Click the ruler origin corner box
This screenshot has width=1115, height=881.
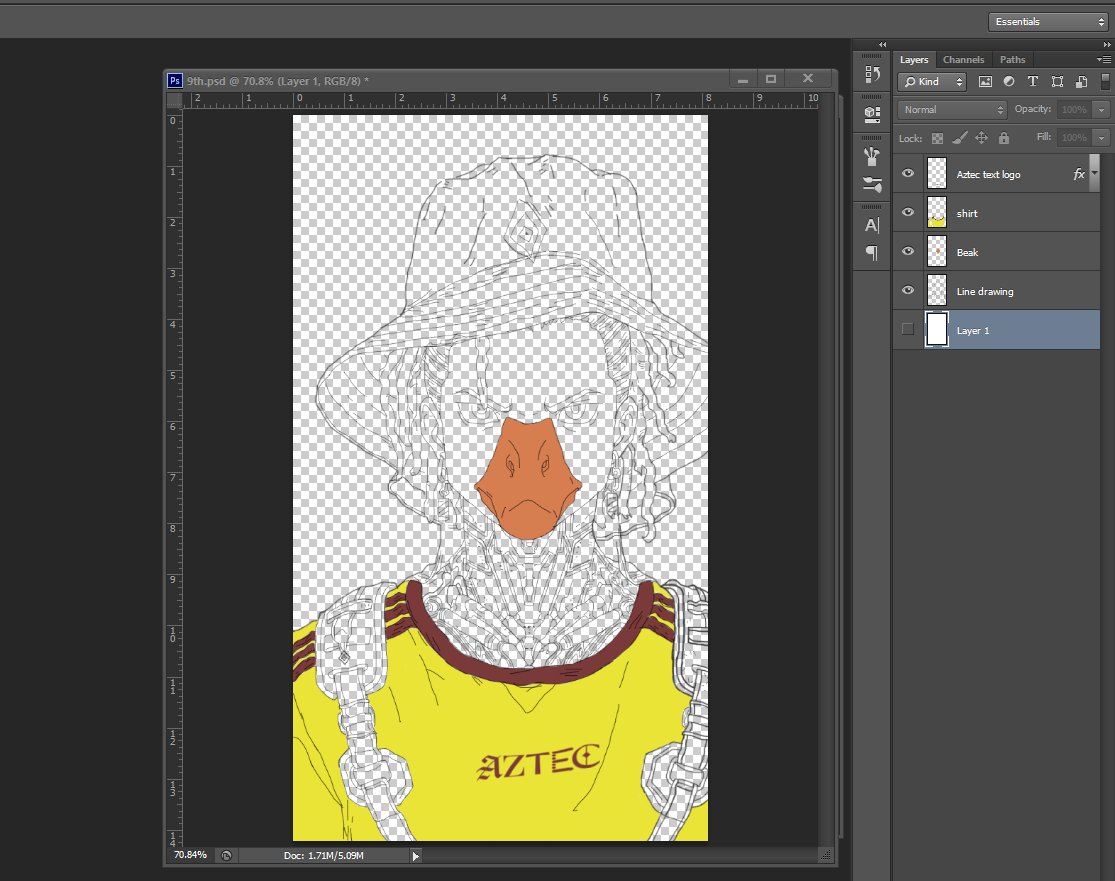coord(174,100)
